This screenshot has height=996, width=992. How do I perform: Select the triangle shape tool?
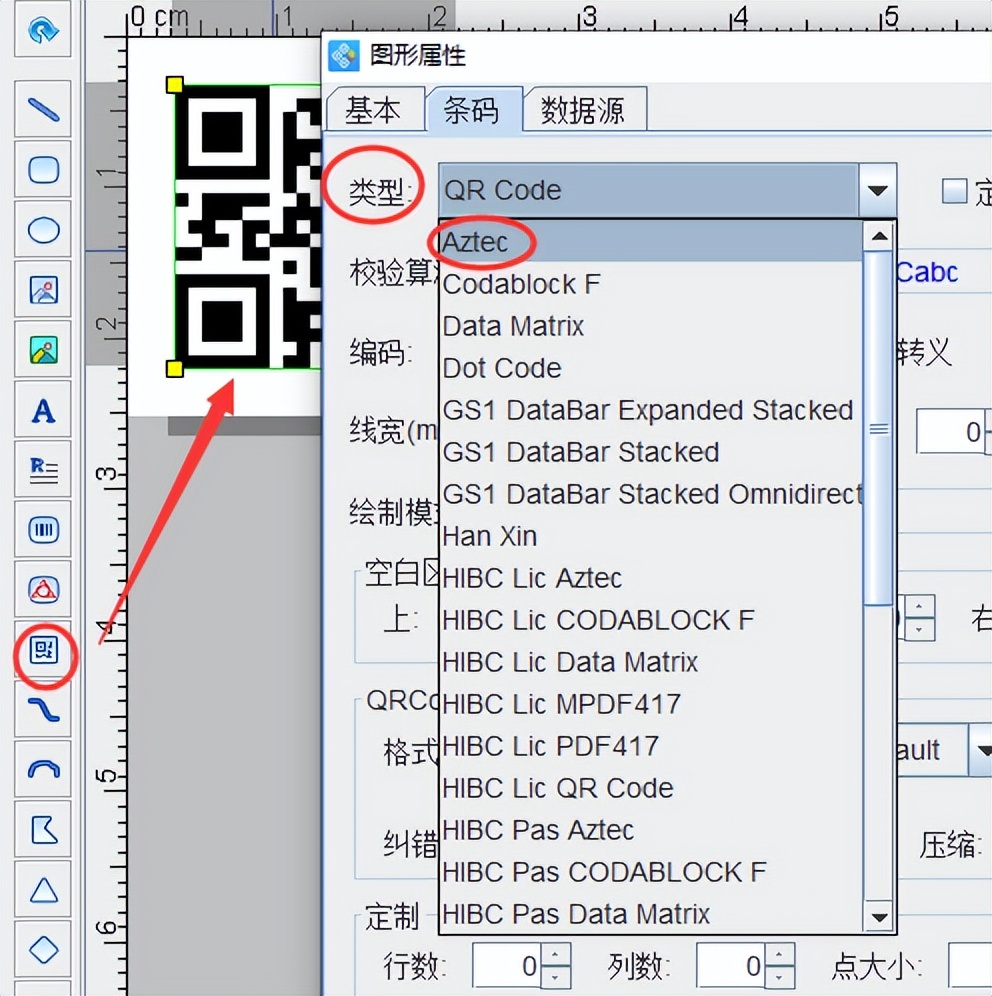[x=43, y=890]
